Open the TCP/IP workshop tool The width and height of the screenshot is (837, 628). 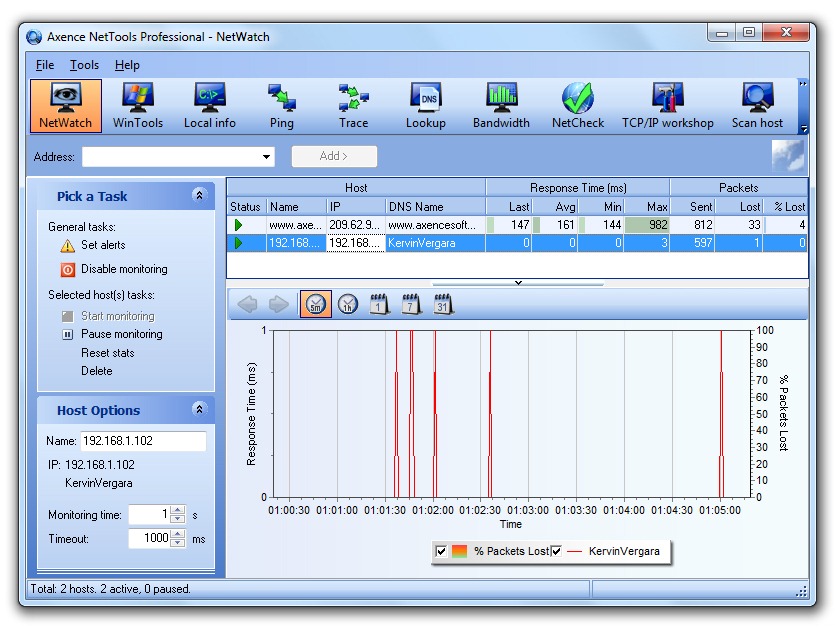(x=668, y=106)
